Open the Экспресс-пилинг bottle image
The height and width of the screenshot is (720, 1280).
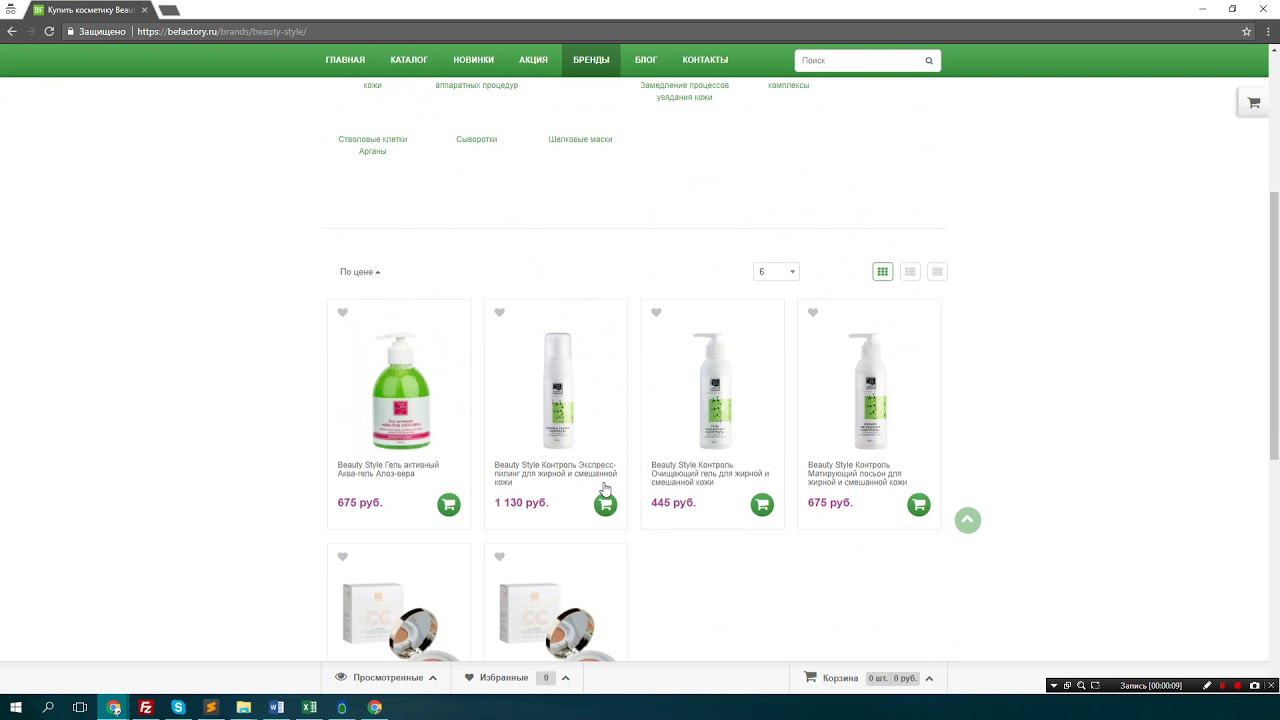(x=557, y=391)
